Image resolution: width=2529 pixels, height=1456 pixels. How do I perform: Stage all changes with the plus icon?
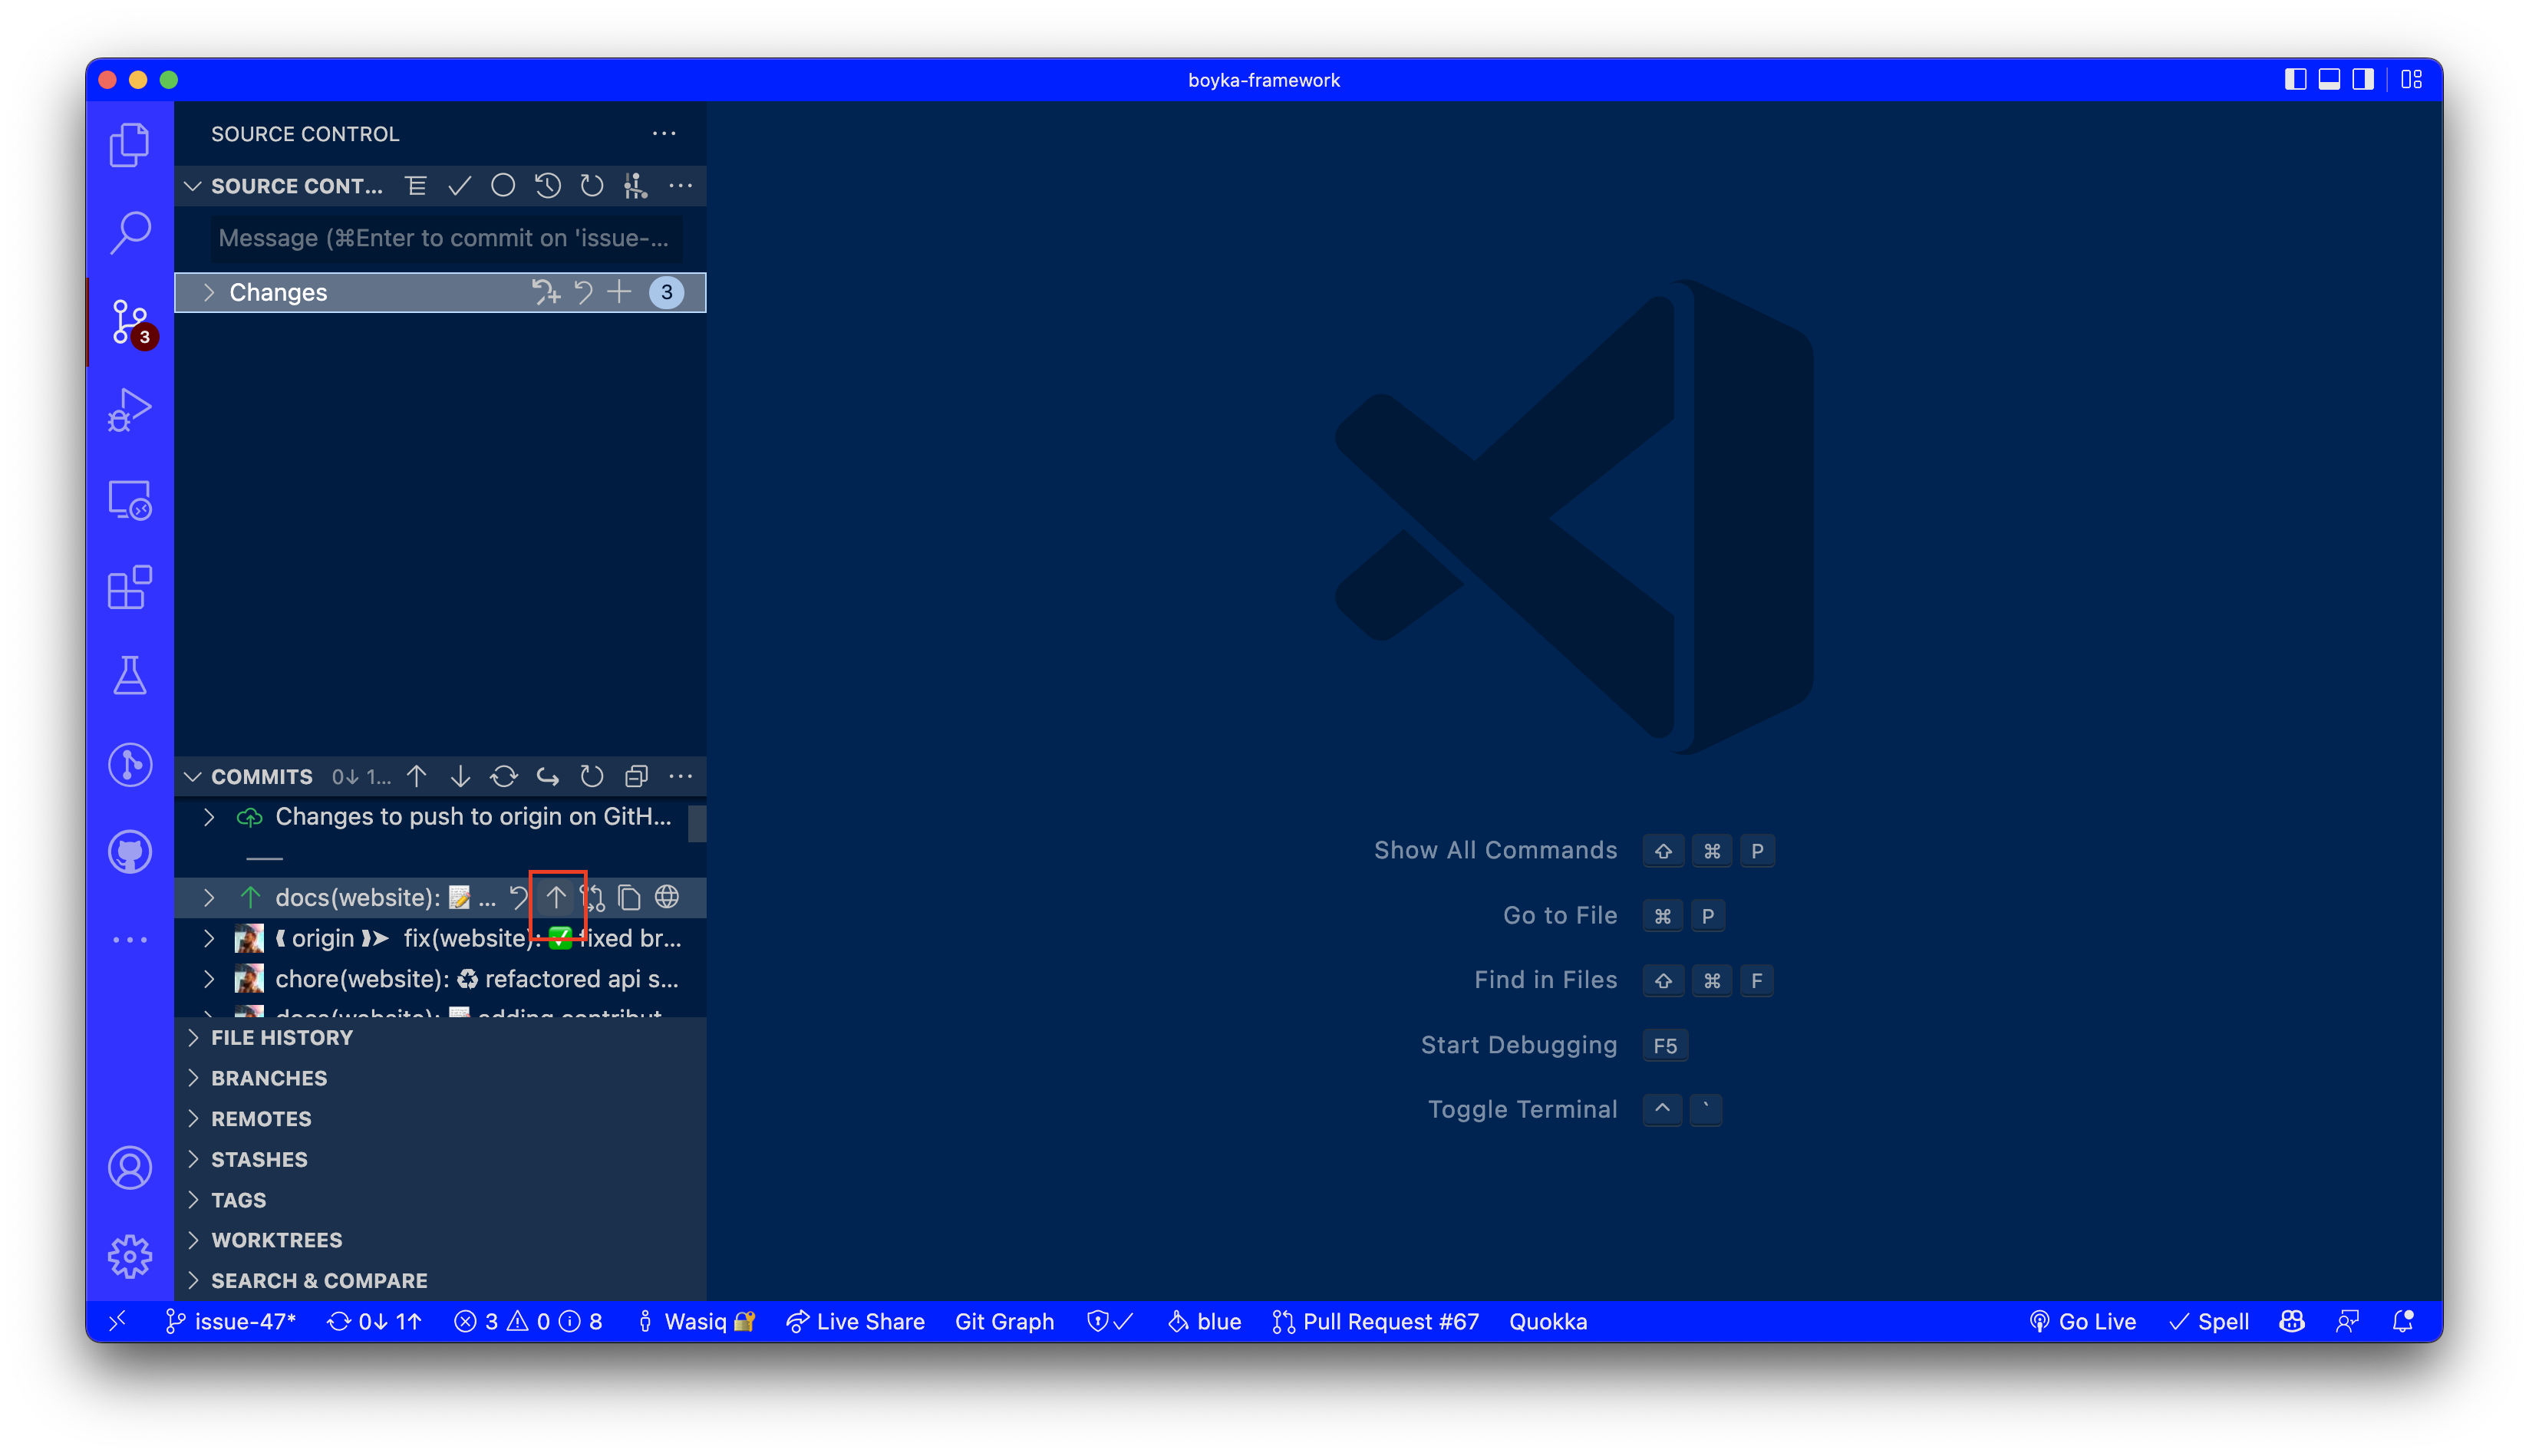619,292
